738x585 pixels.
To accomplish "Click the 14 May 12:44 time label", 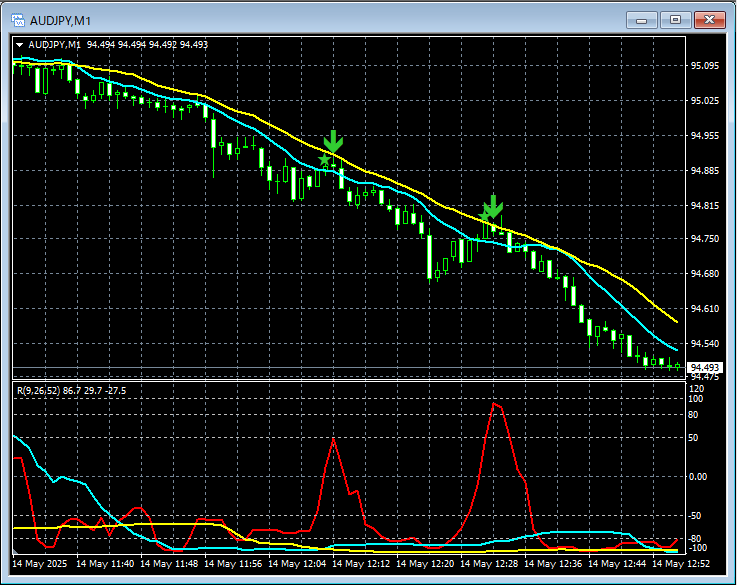I will pyautogui.click(x=617, y=563).
